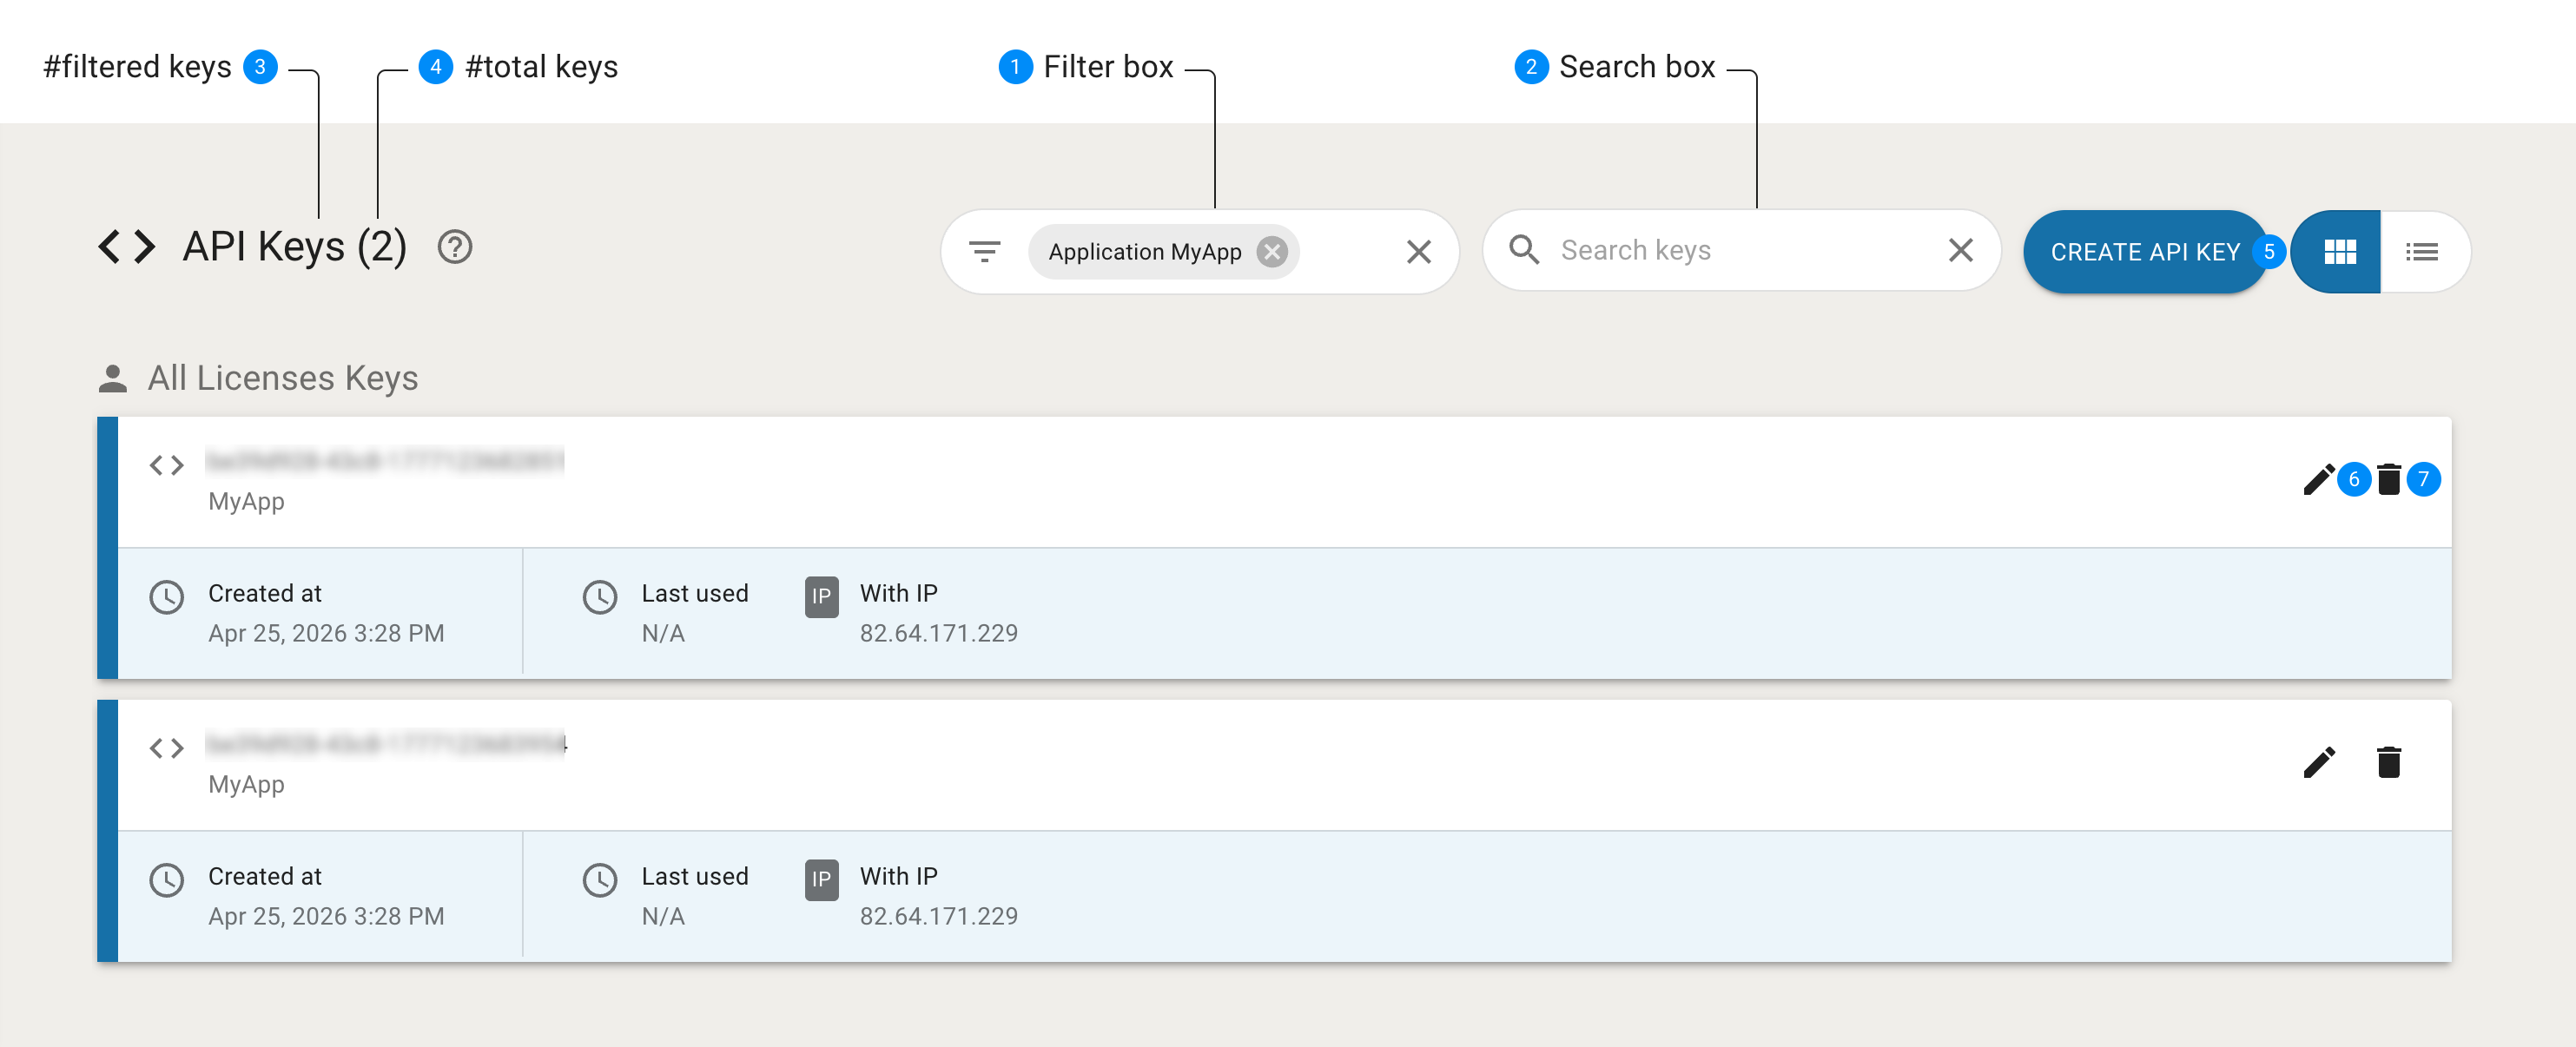2576x1047 pixels.
Task: Click the API Keys (2) title
Action: [295, 247]
